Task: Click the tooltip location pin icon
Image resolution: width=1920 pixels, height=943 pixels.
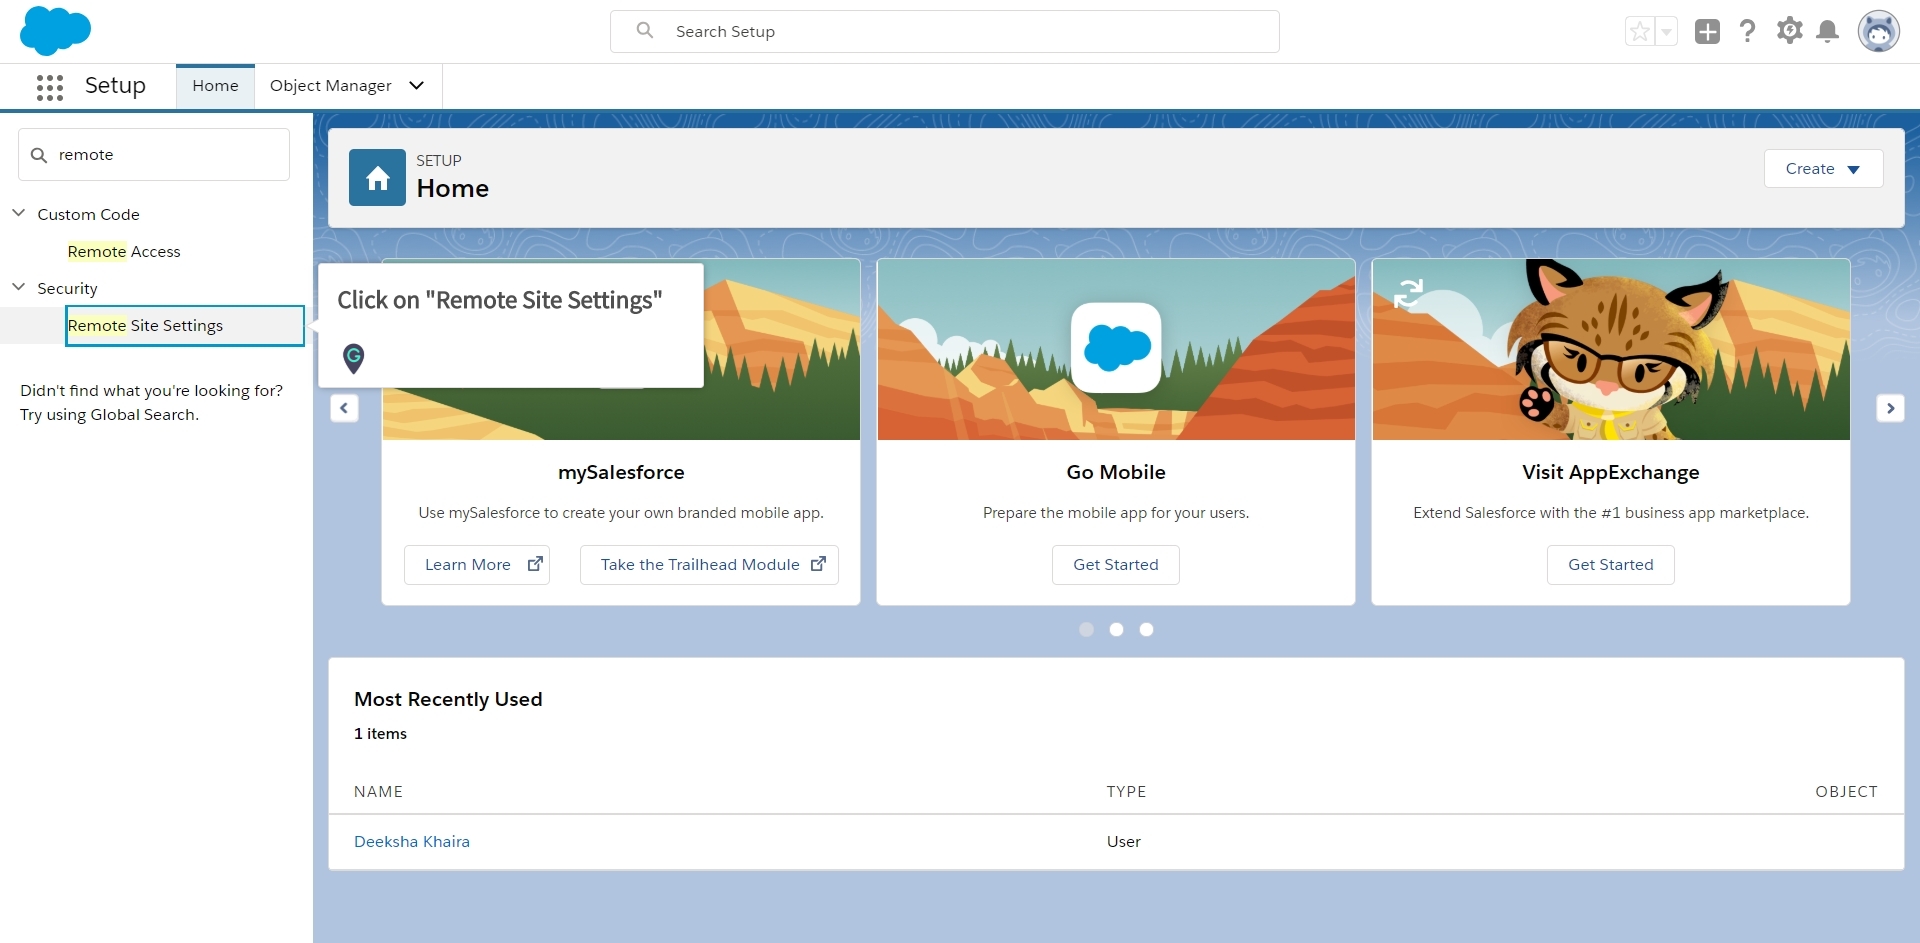Action: (353, 358)
